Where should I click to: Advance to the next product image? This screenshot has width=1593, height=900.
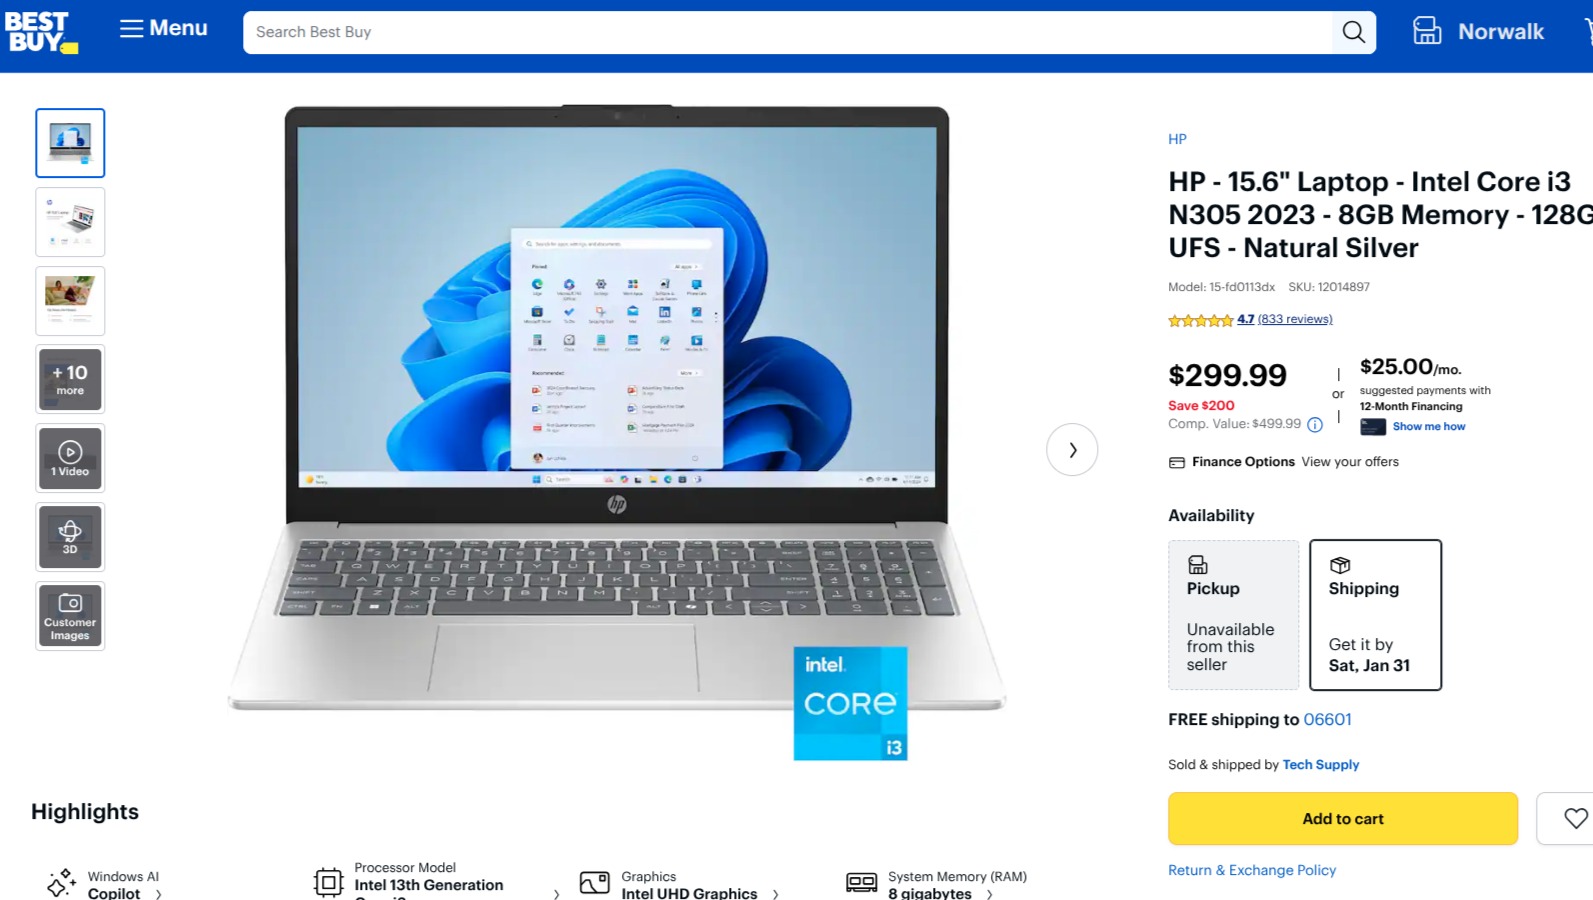(1072, 450)
